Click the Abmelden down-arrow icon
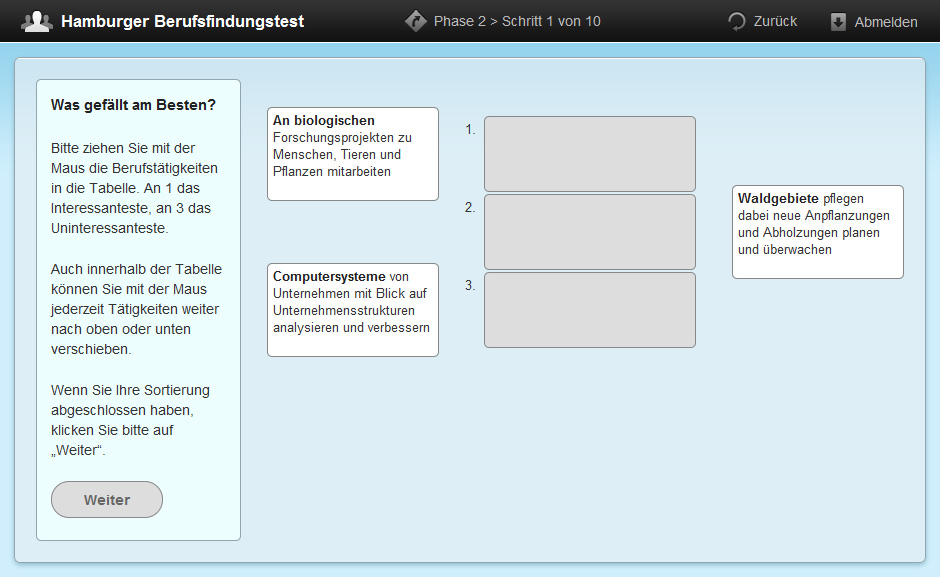The height and width of the screenshot is (577, 940). tap(838, 22)
